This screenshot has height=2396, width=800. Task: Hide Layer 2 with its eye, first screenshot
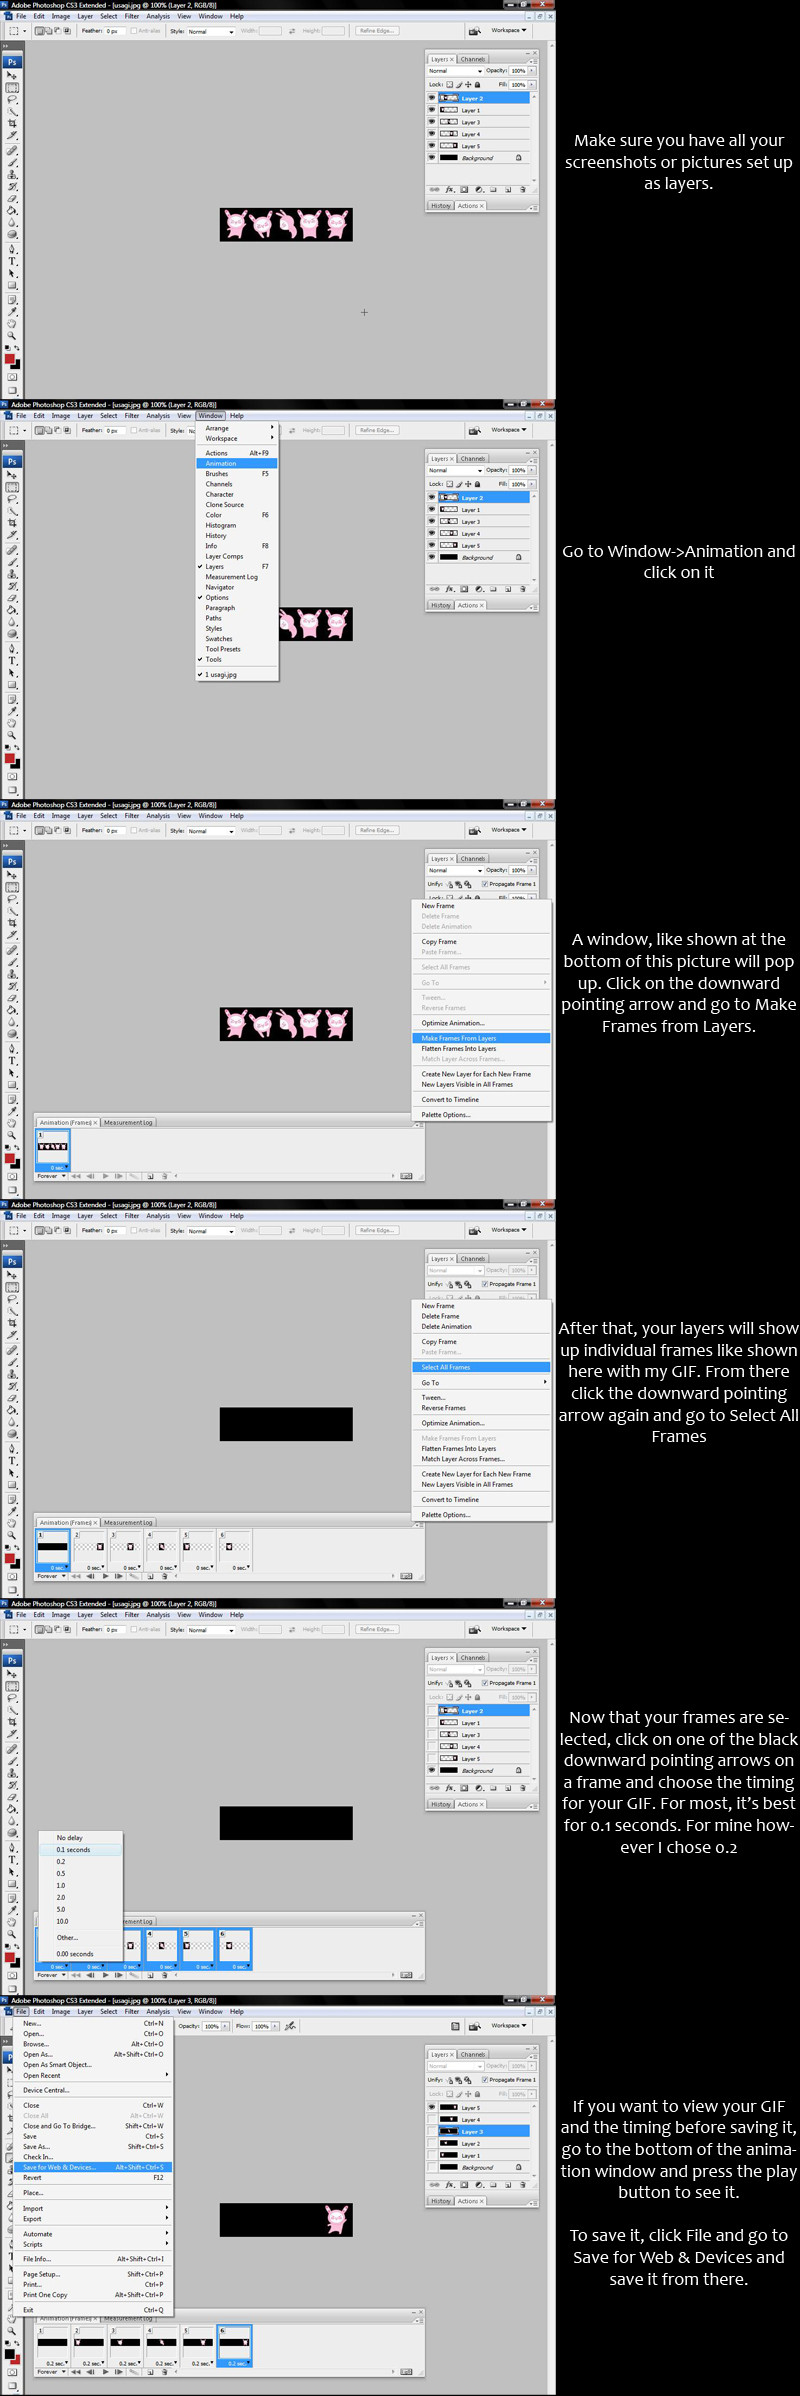pyautogui.click(x=432, y=98)
